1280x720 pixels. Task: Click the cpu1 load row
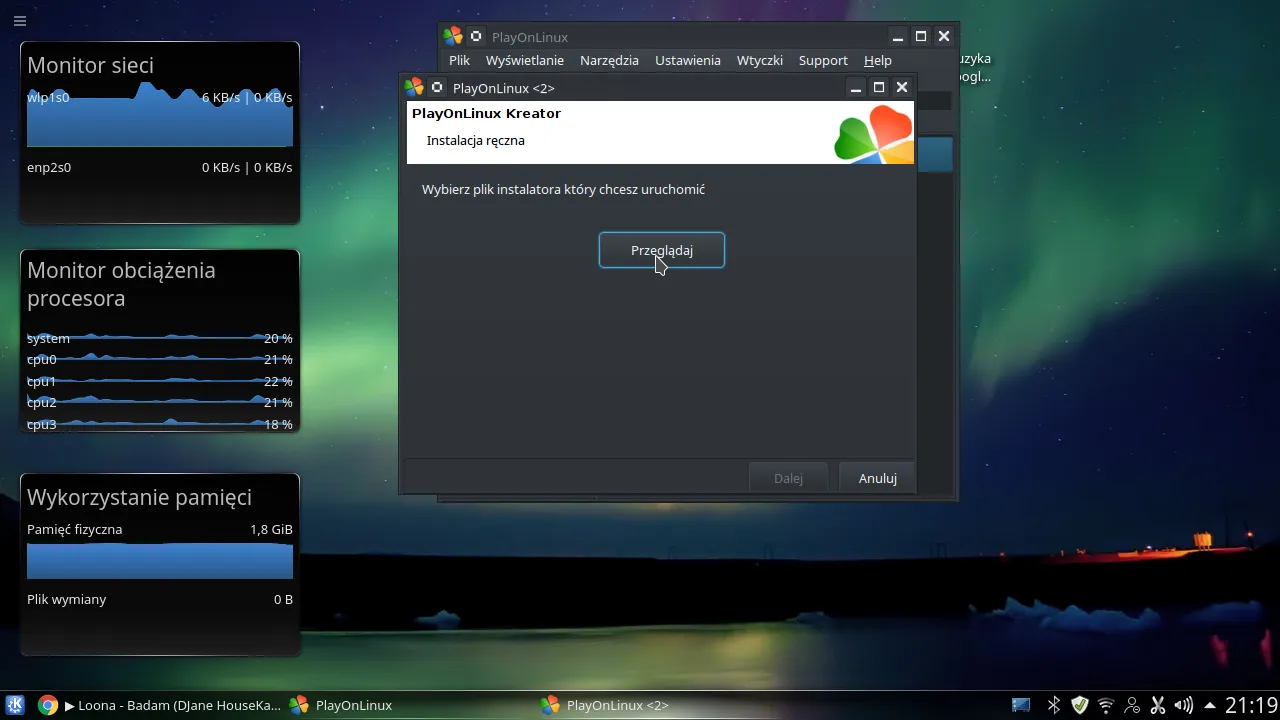[x=160, y=381]
